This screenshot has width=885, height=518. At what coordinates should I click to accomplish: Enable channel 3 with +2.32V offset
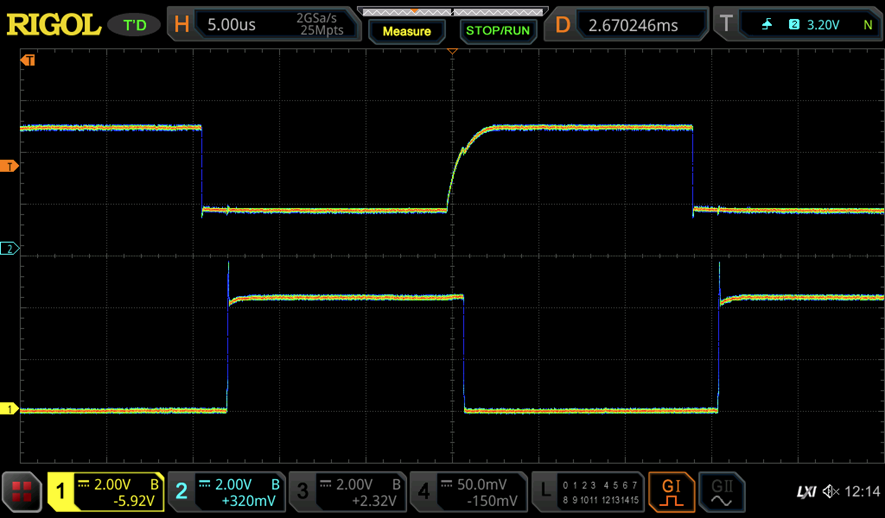[x=347, y=491]
